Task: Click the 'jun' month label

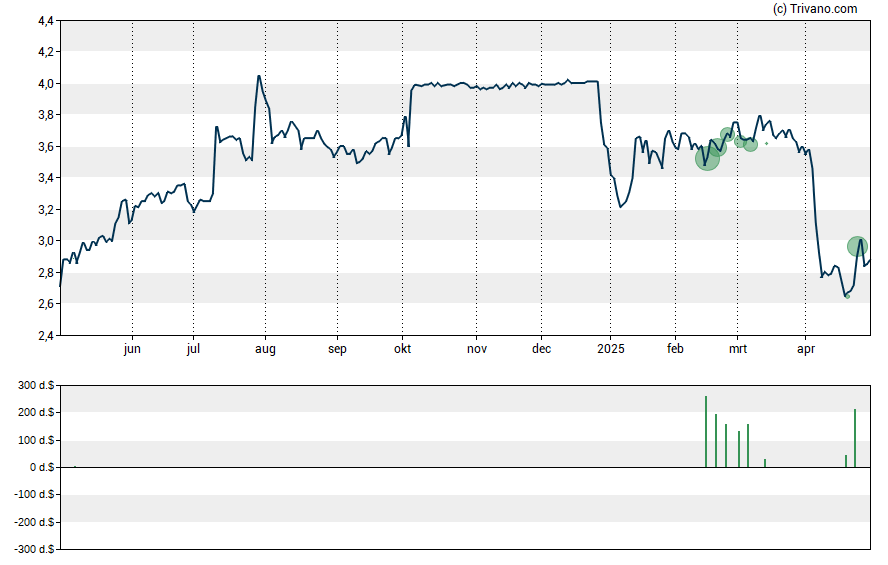Action: pos(132,349)
